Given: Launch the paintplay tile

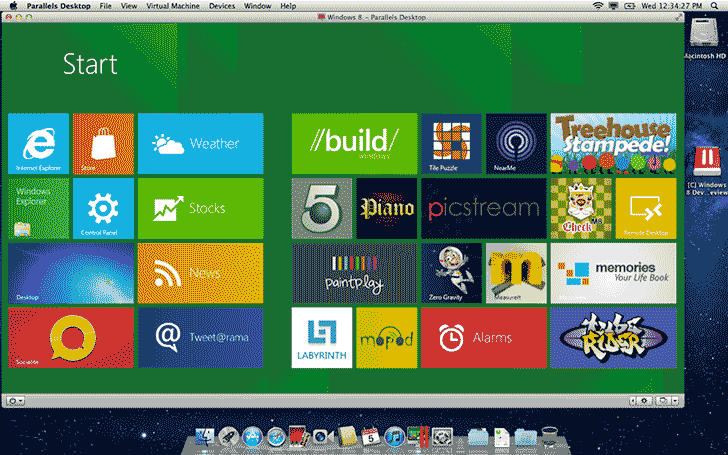Looking at the screenshot, I should click(x=354, y=273).
